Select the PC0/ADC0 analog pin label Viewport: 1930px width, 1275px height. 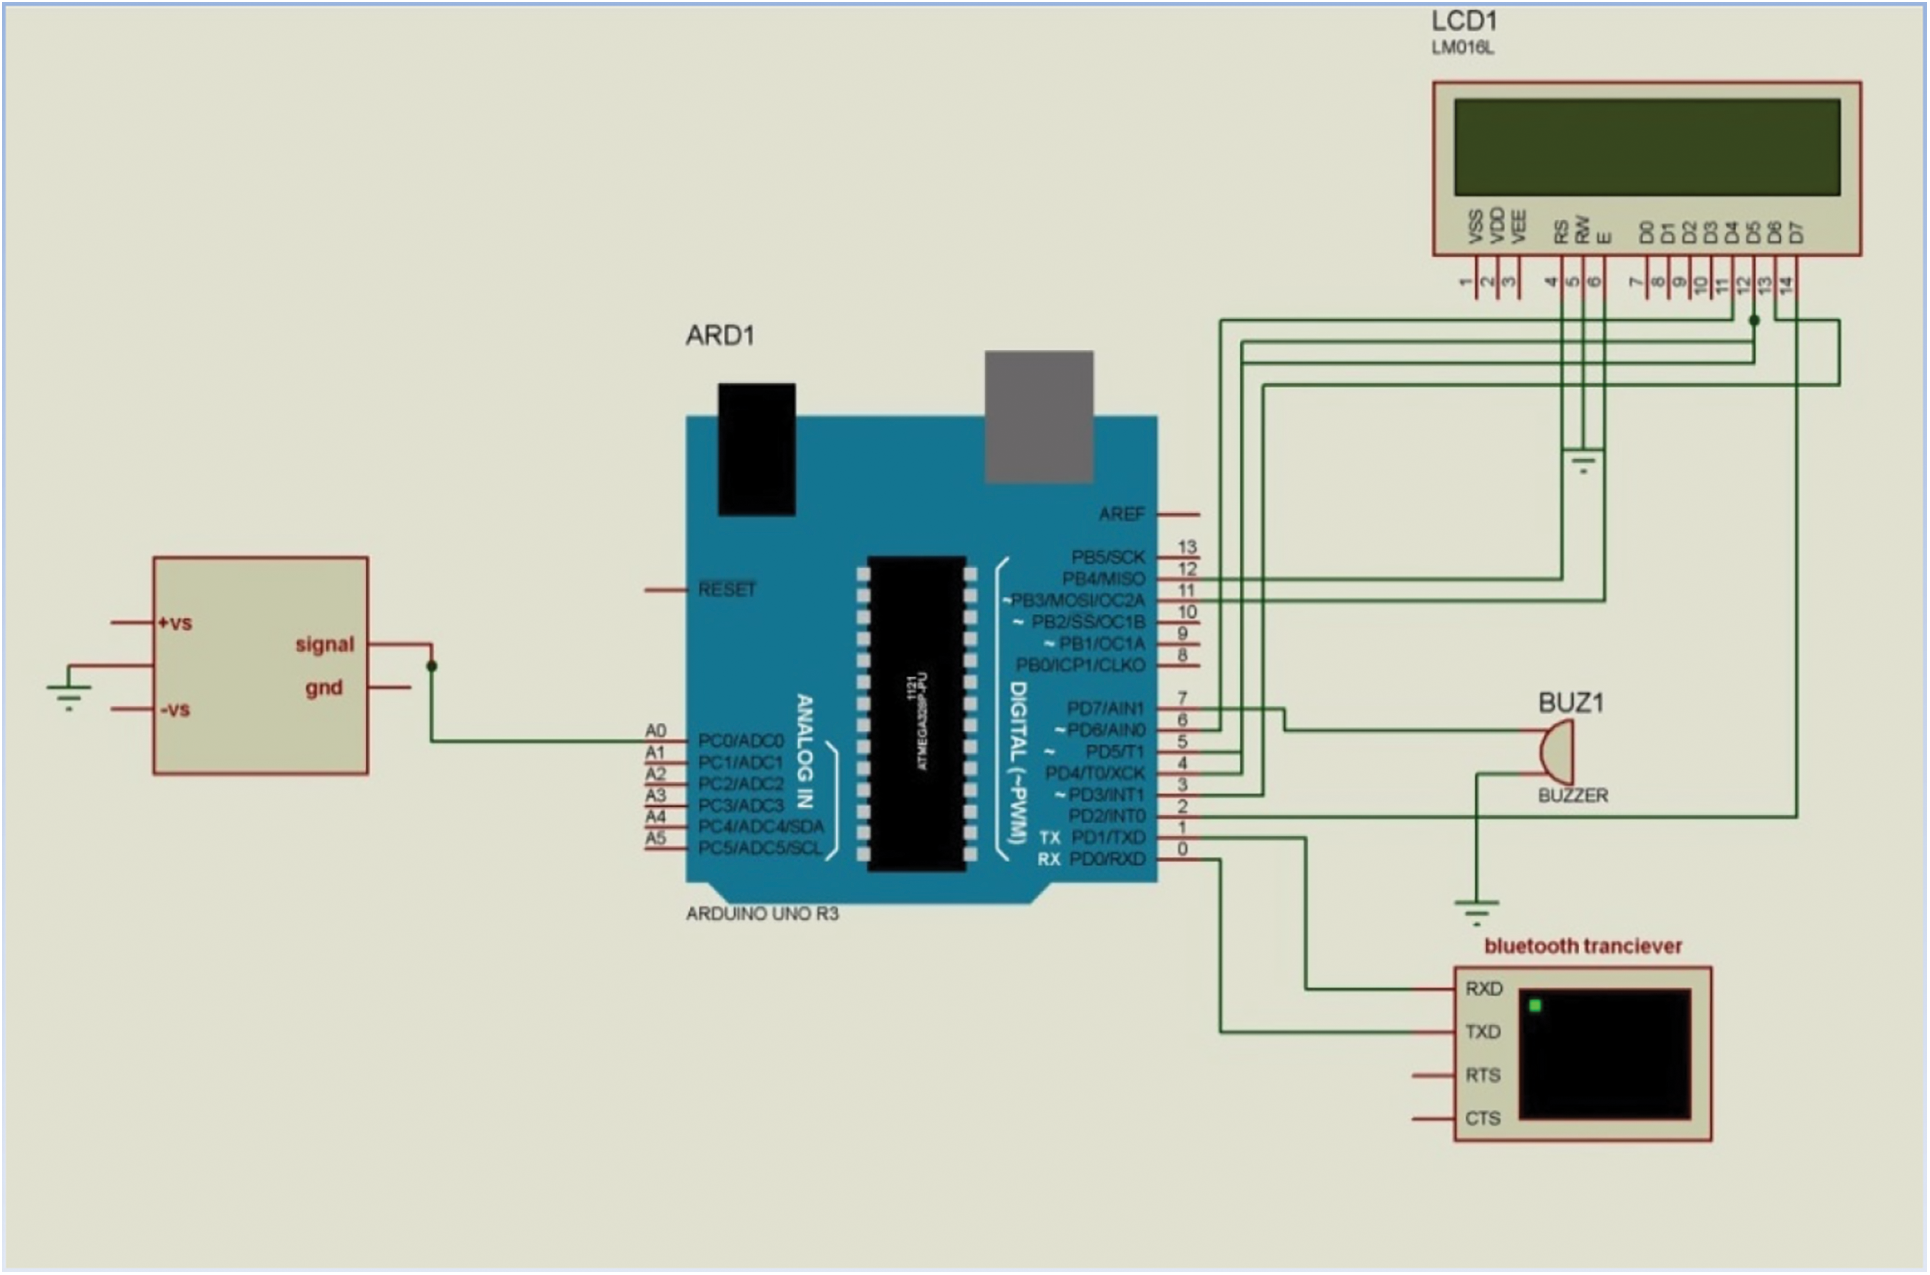740,741
